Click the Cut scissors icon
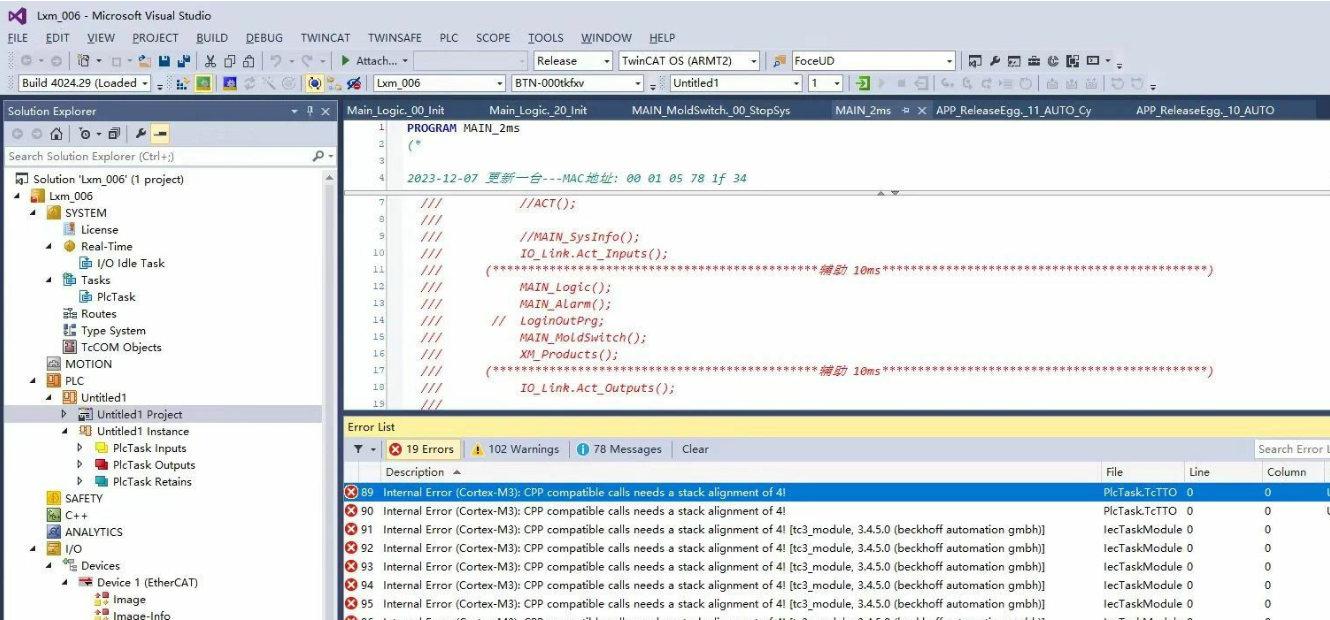The width and height of the screenshot is (1330, 620). [x=210, y=60]
